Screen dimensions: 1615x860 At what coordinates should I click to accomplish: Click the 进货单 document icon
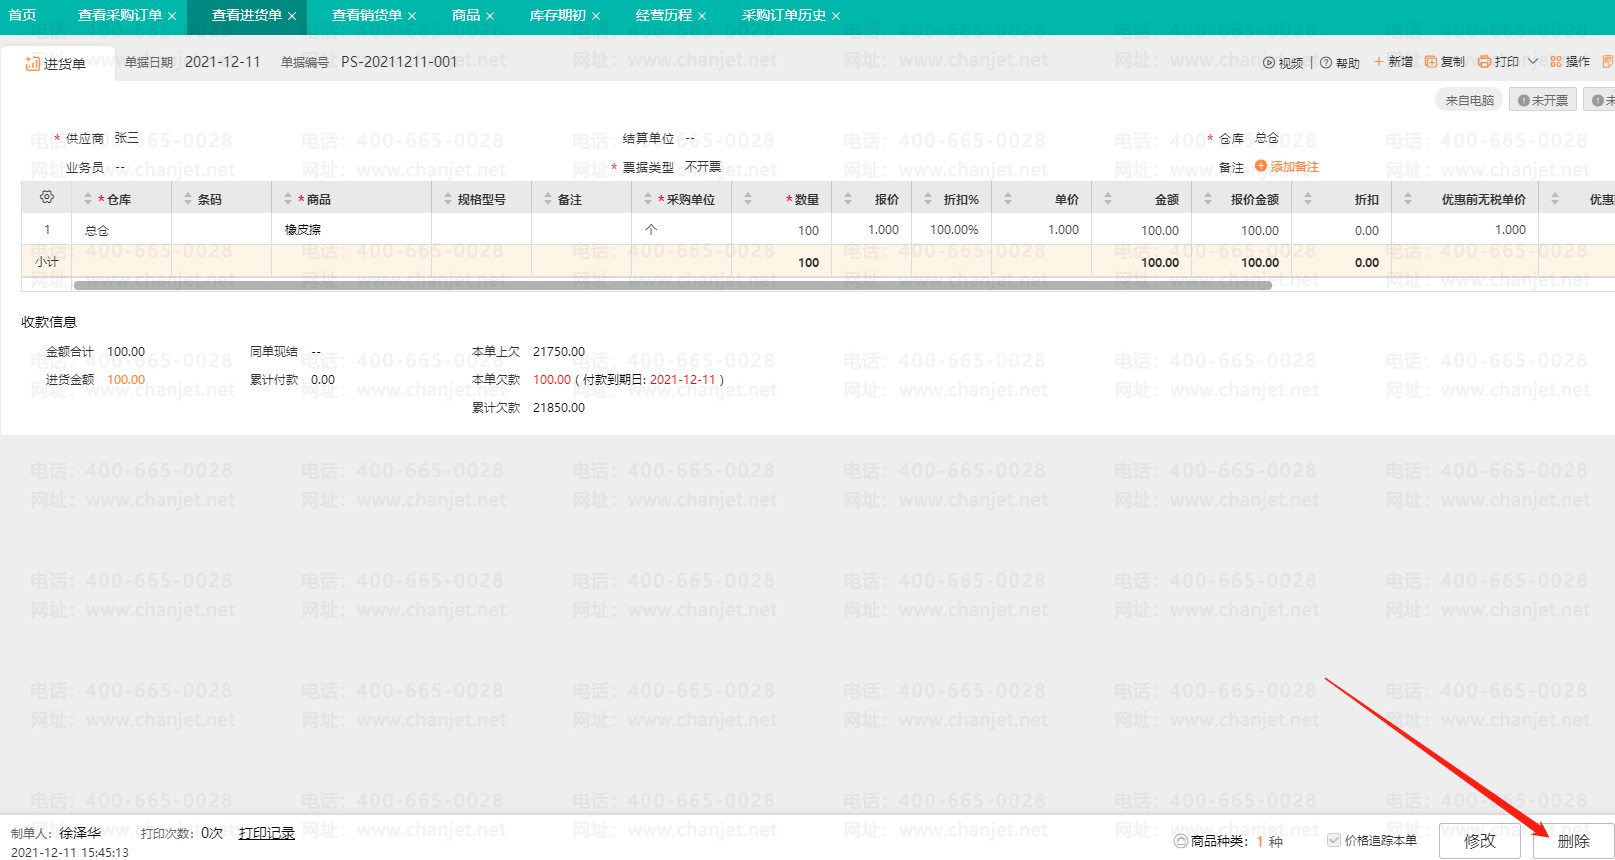tap(33, 64)
